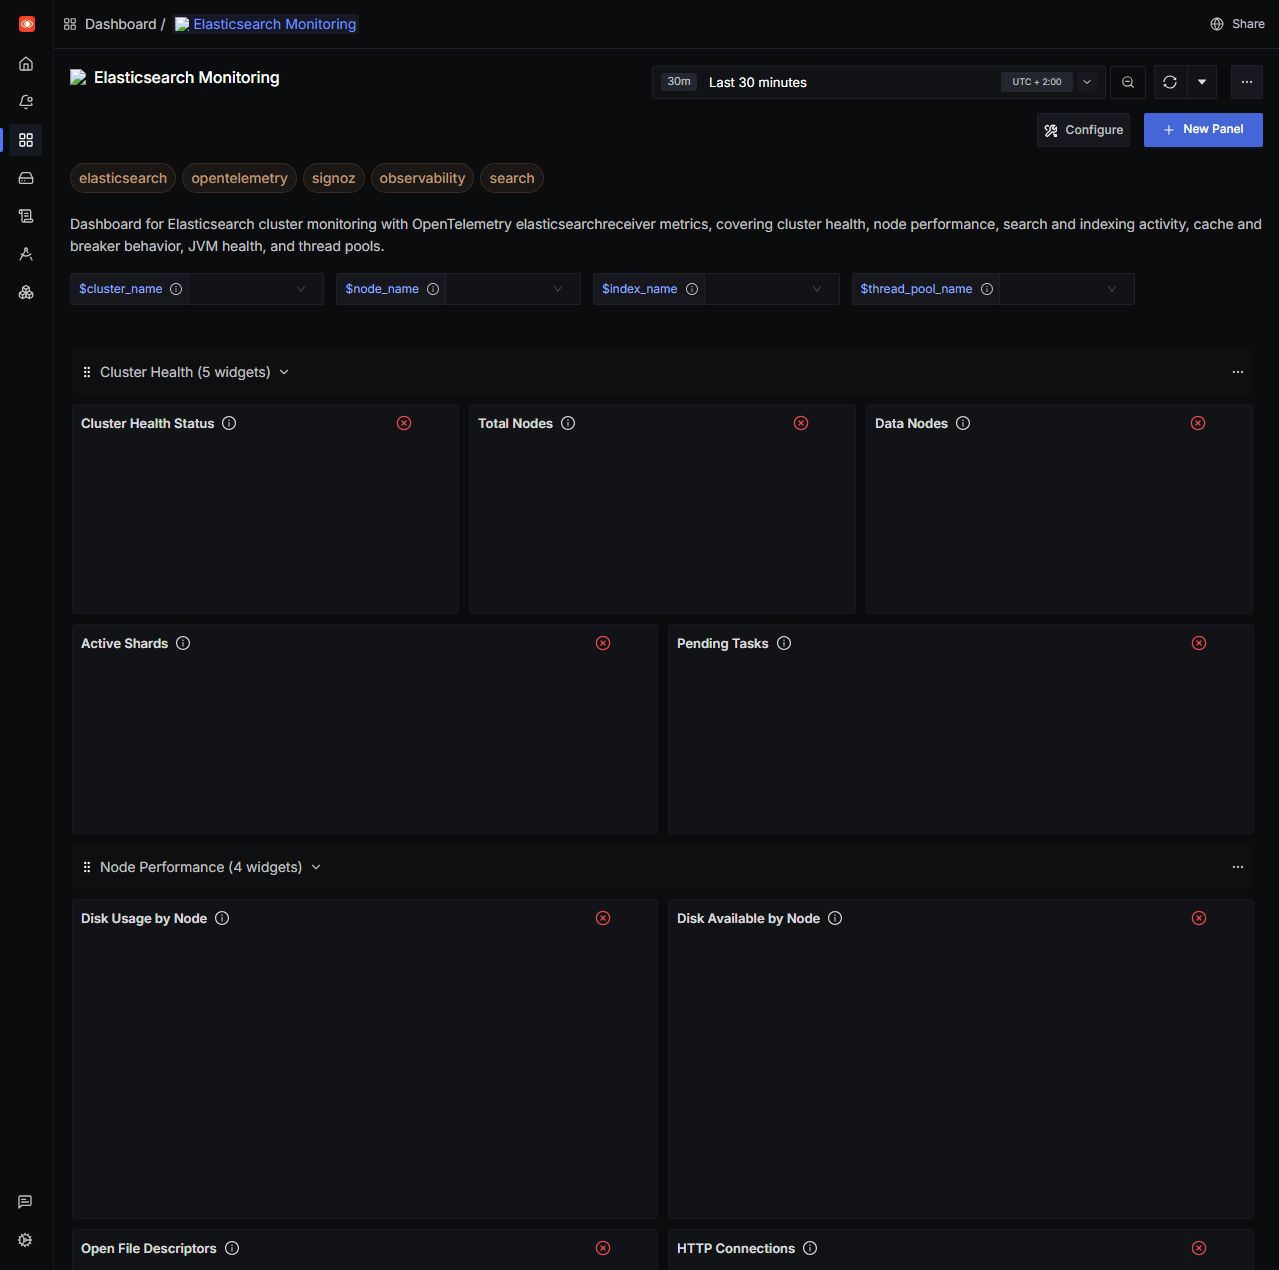
Task: Open the Dashboards grid sidebar icon
Action: [x=26, y=140]
